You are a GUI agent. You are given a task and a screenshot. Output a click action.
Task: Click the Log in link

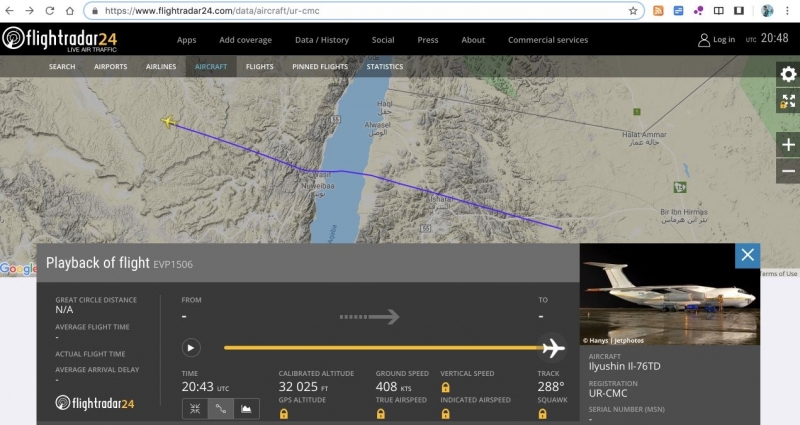(x=717, y=40)
